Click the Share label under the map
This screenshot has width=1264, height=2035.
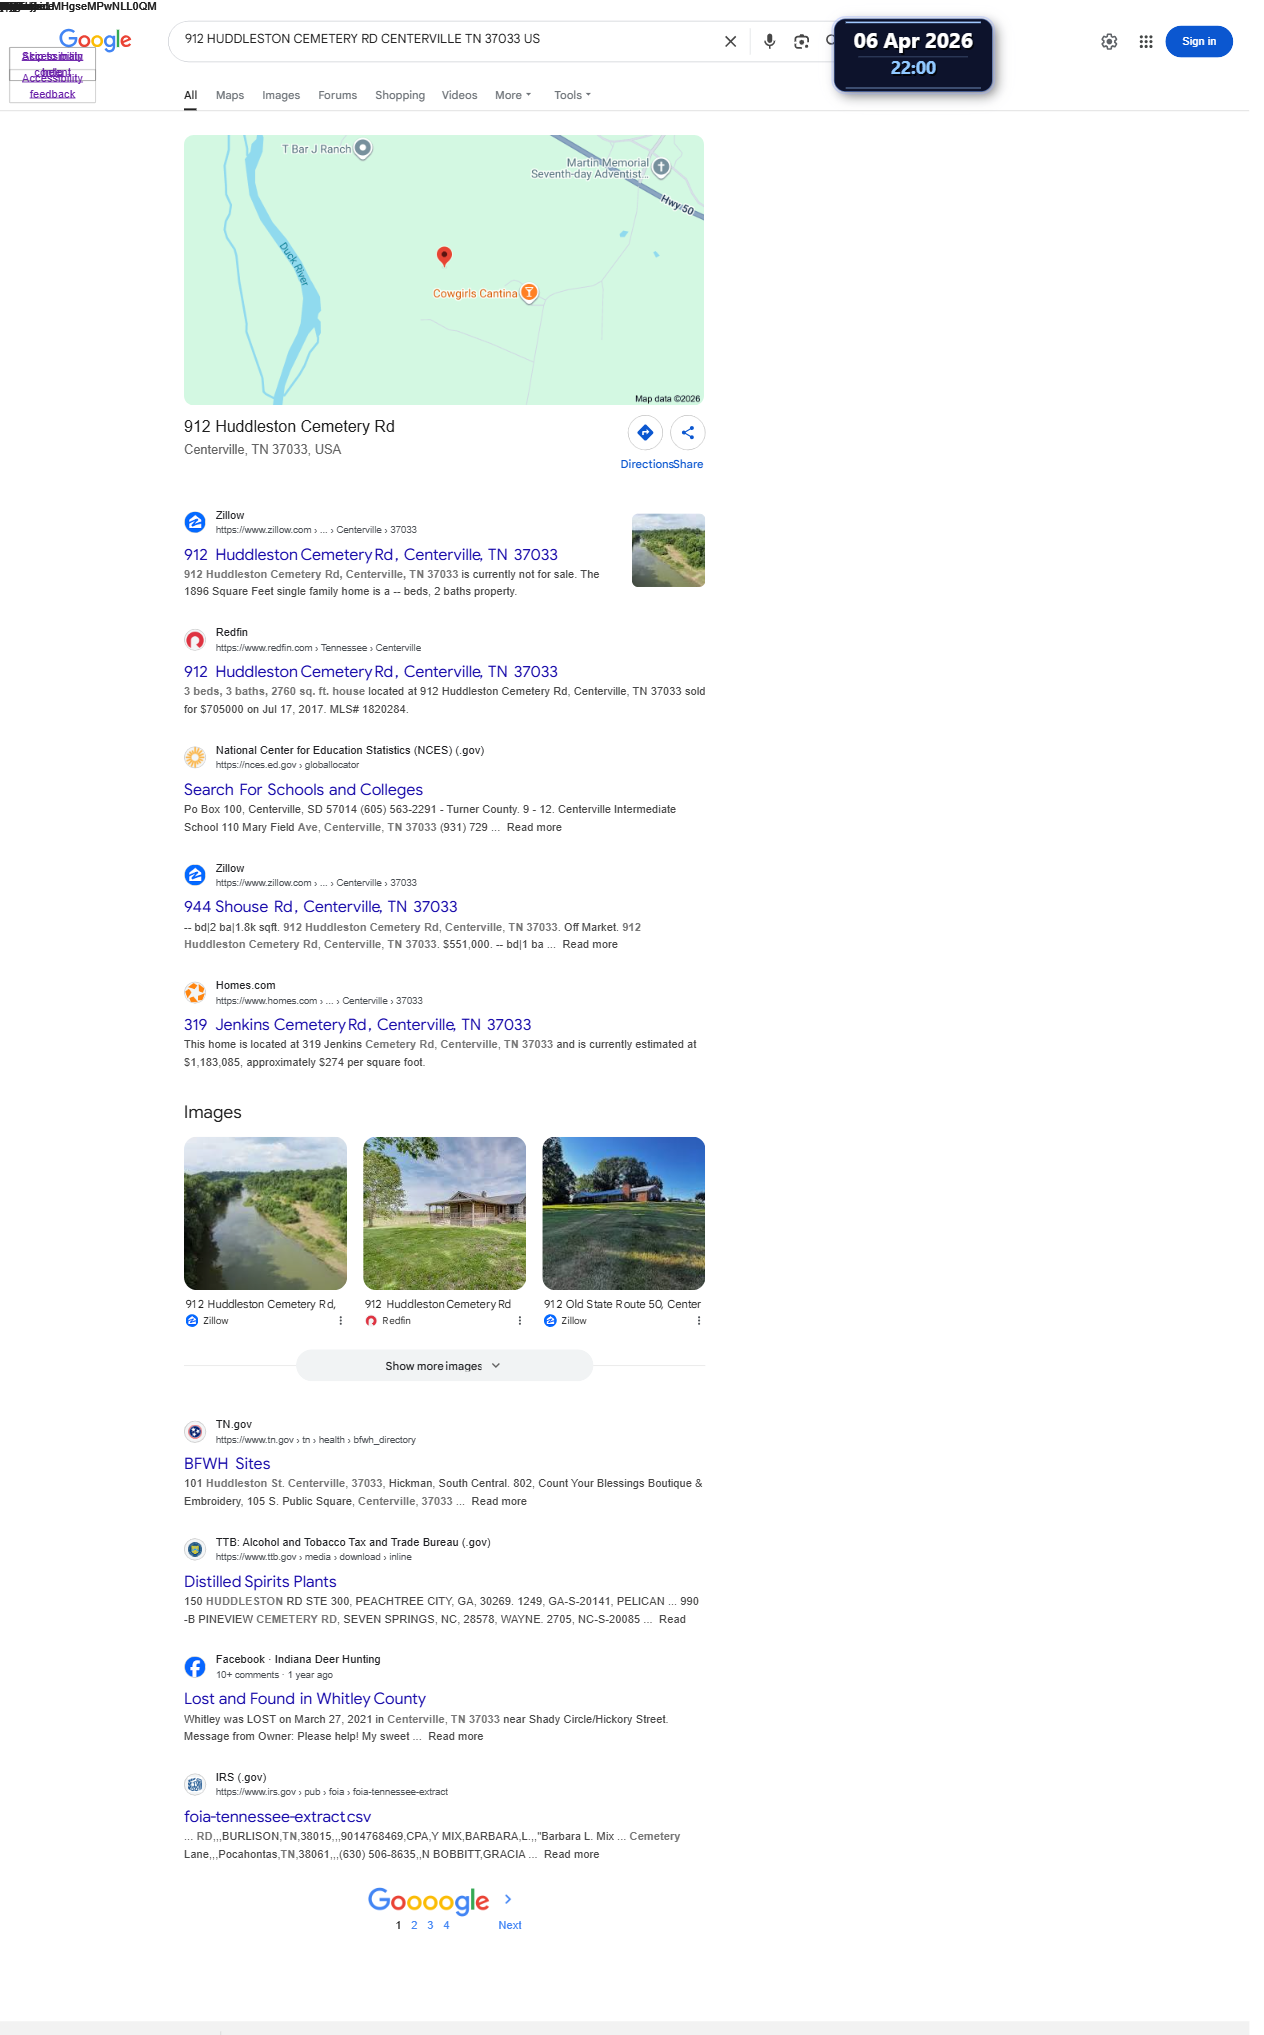688,464
